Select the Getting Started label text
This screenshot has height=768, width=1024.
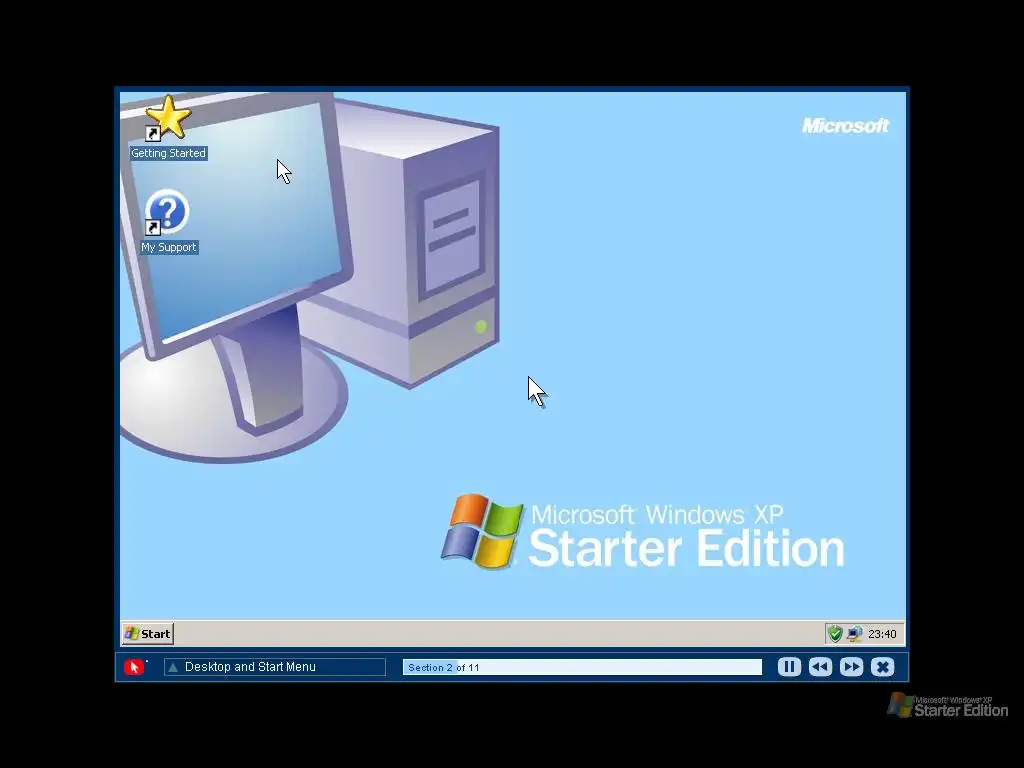coord(168,153)
